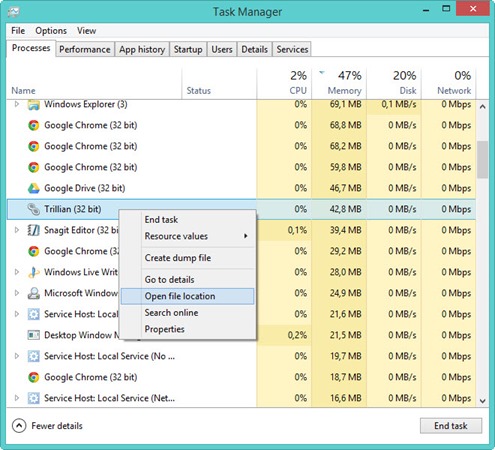This screenshot has height=450, width=495.
Task: Open the Resource values submenu
Action: click(188, 236)
